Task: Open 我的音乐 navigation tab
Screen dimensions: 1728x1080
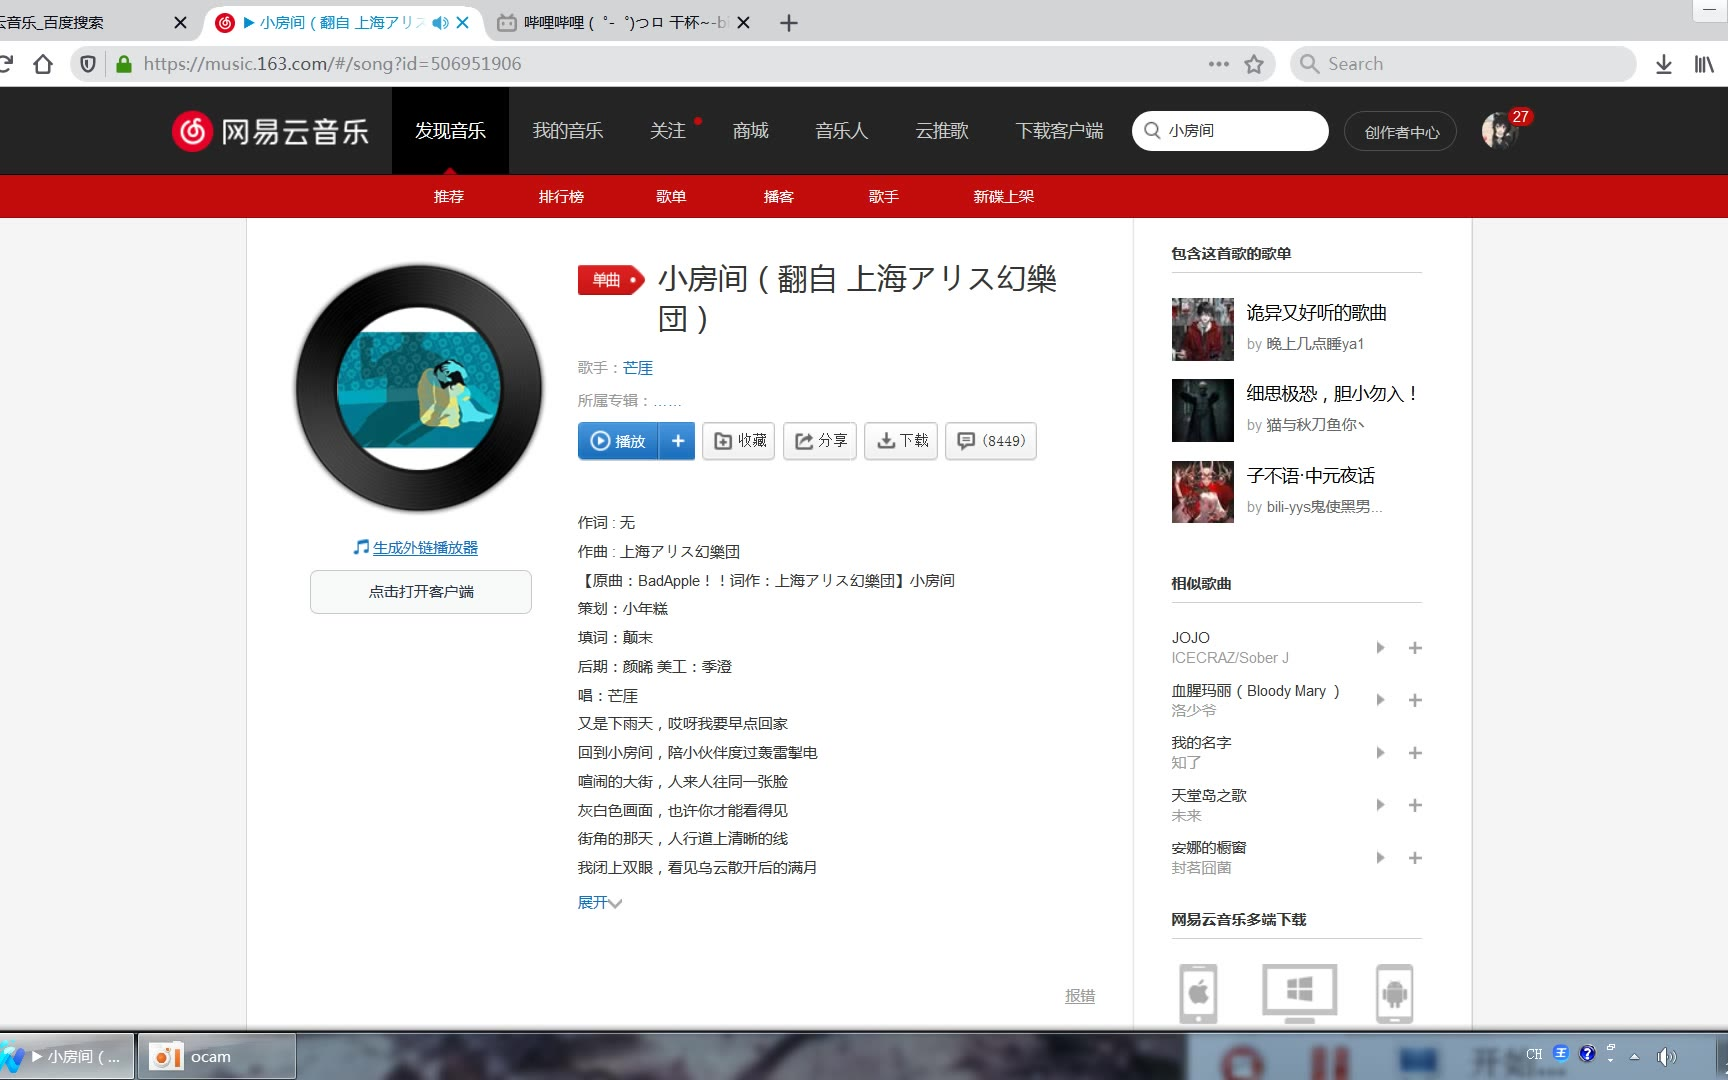Action: coord(568,131)
